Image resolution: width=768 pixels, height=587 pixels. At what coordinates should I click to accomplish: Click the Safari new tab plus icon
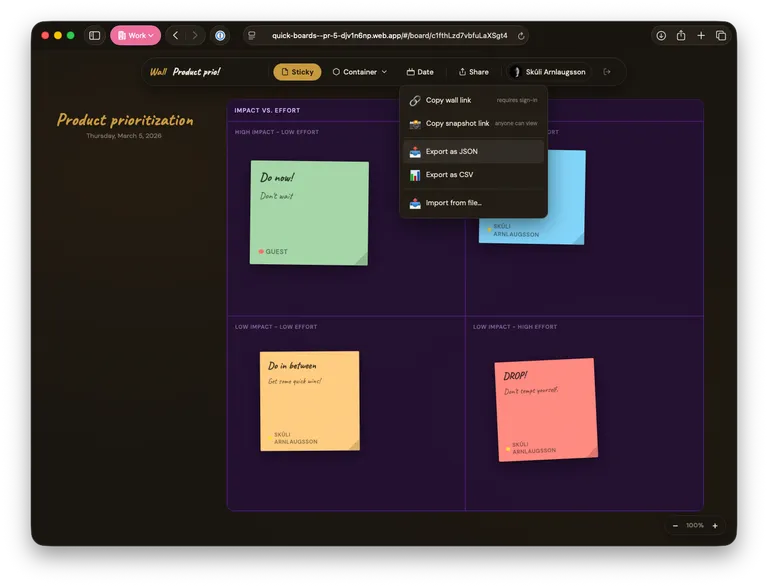701,35
